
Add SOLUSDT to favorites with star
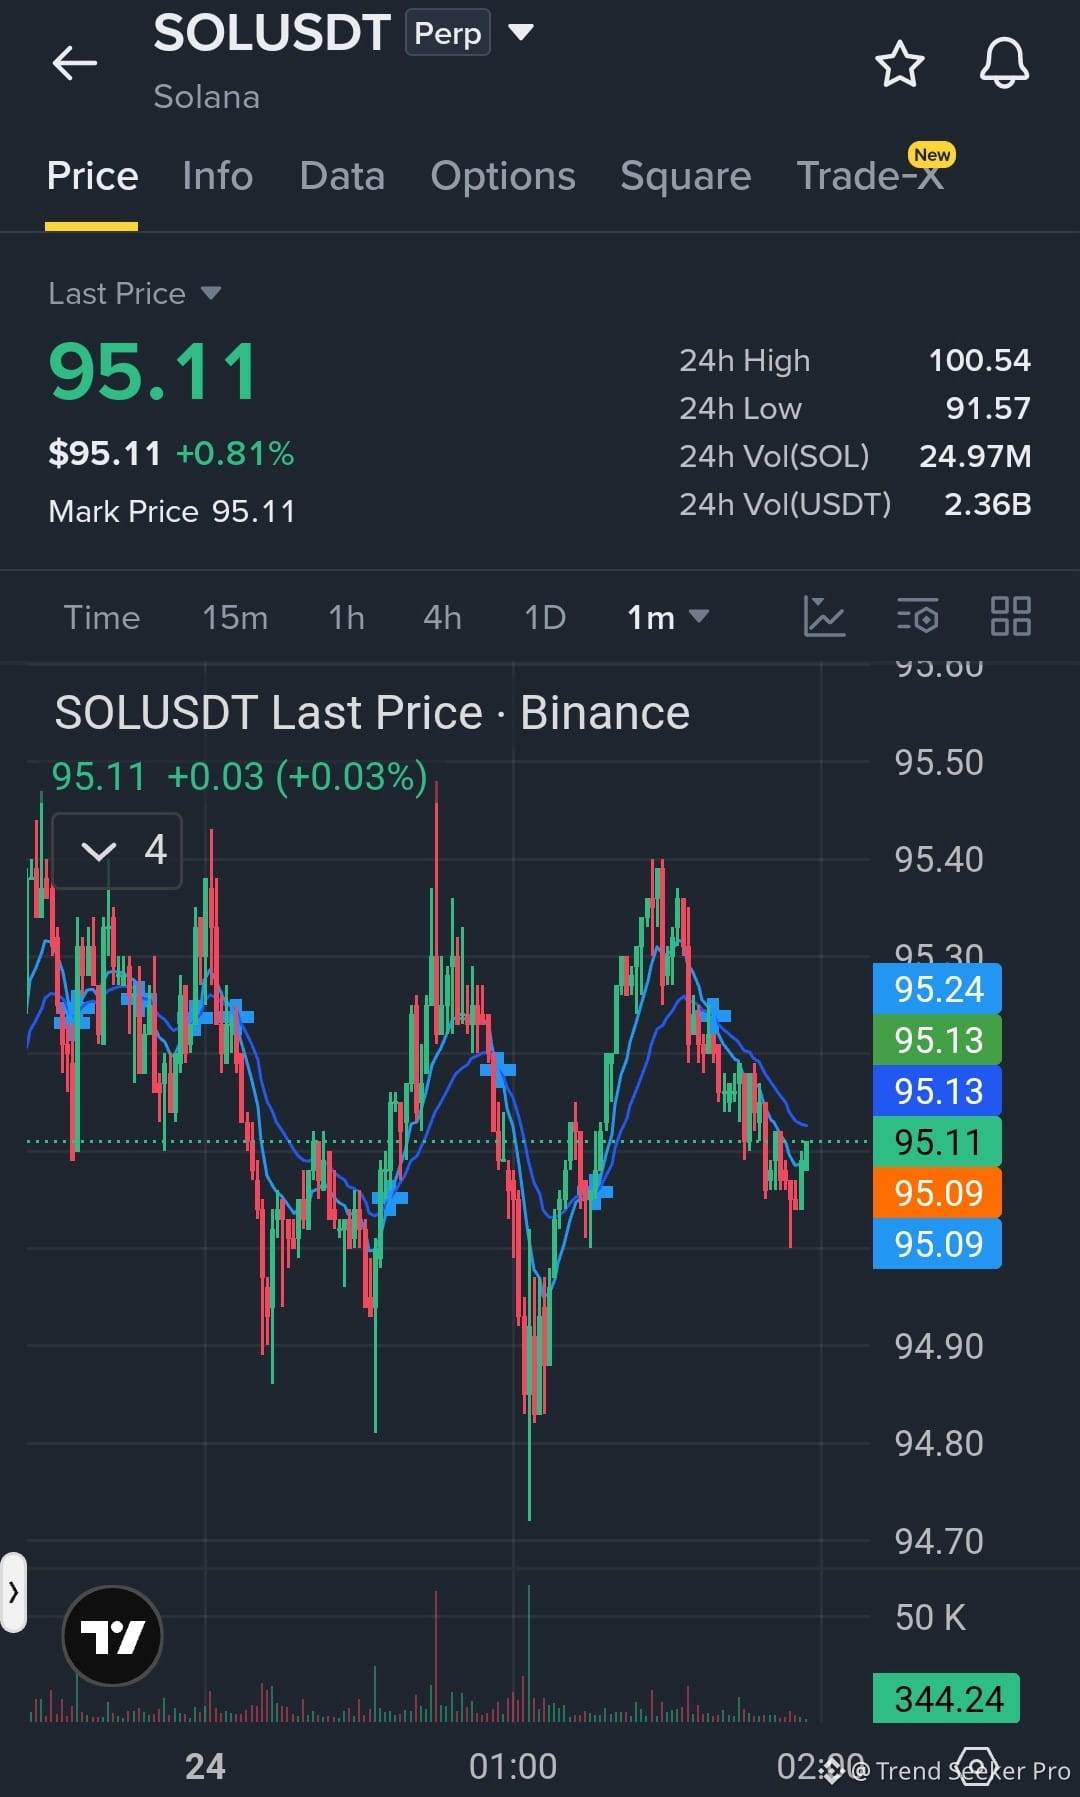point(899,64)
